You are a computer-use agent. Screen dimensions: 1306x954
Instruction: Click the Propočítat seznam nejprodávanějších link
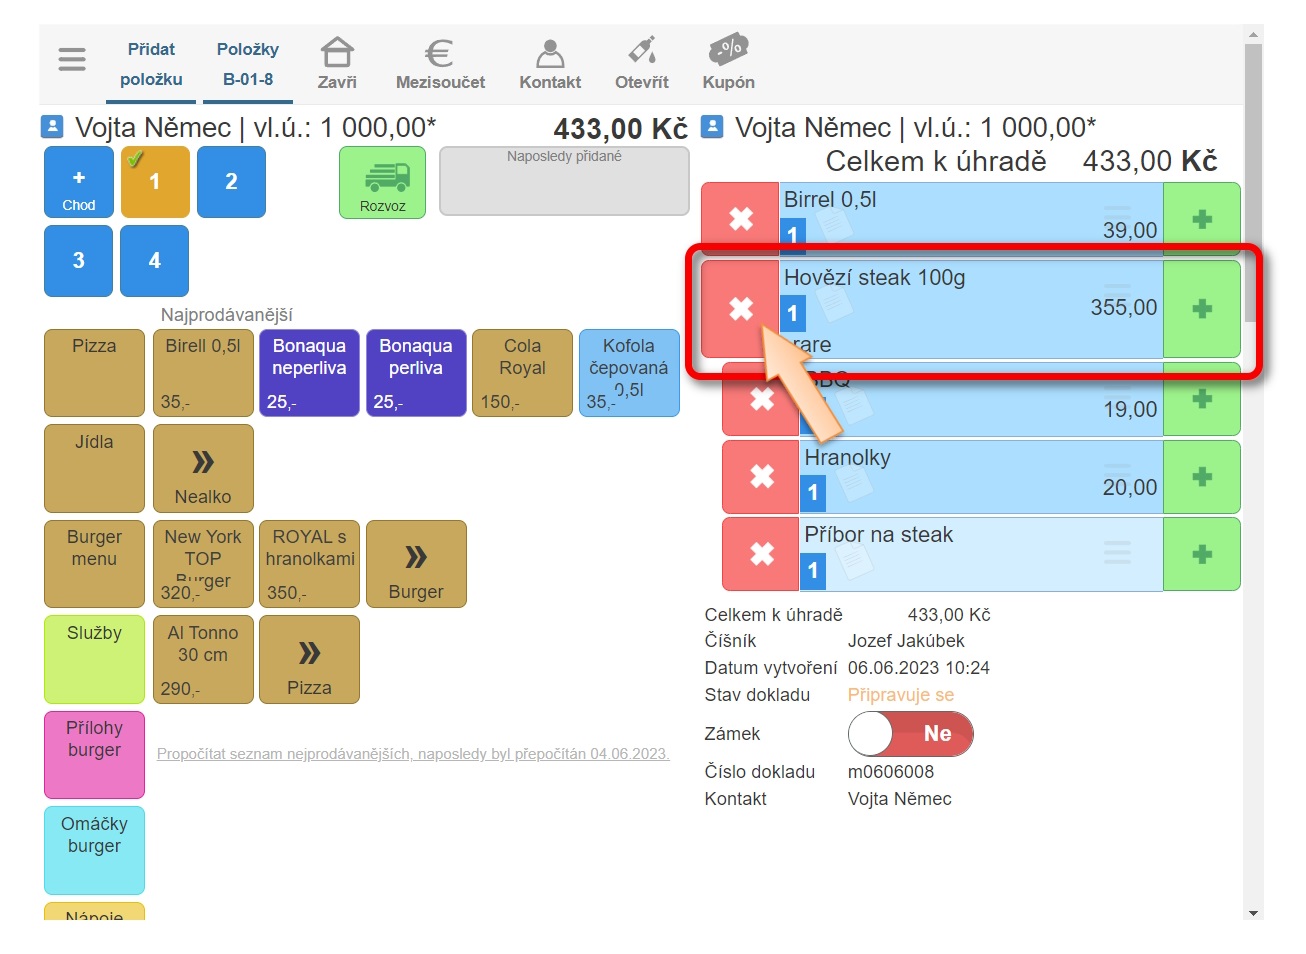pyautogui.click(x=413, y=754)
